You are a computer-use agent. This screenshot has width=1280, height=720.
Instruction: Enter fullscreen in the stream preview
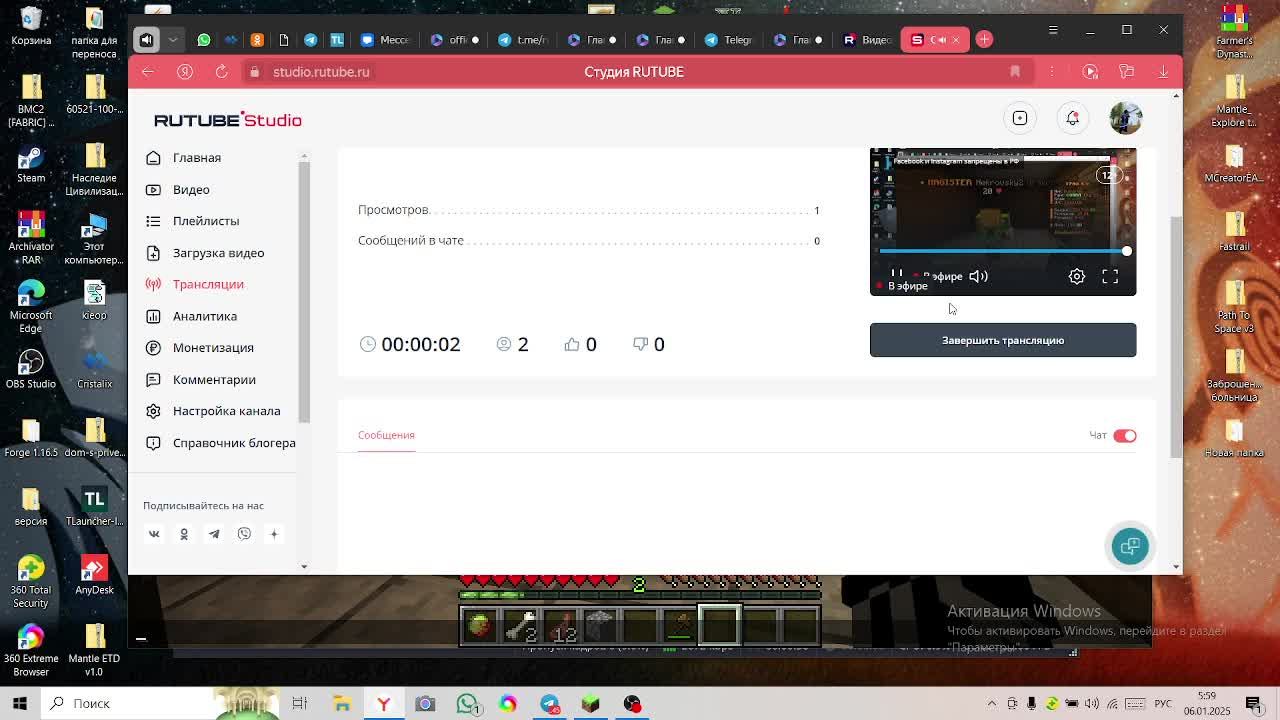click(1110, 276)
